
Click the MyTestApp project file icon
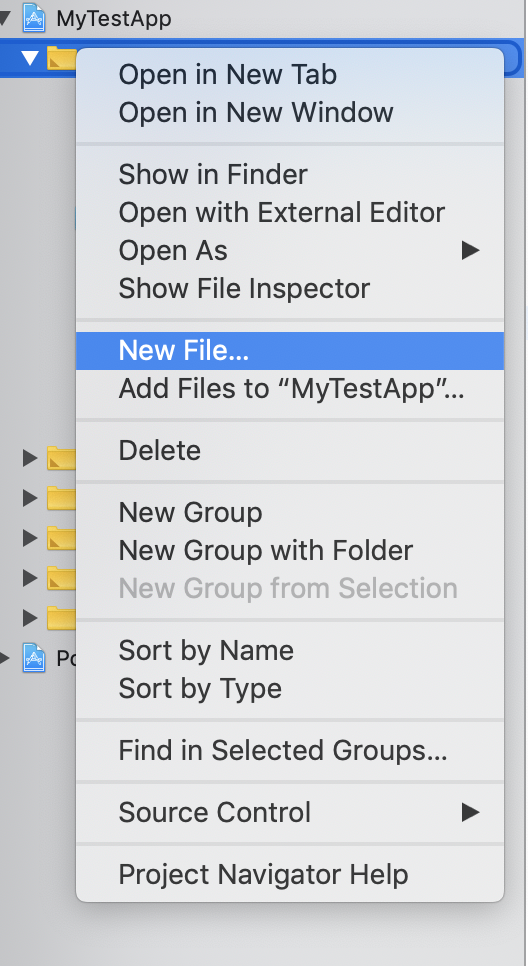tap(34, 18)
